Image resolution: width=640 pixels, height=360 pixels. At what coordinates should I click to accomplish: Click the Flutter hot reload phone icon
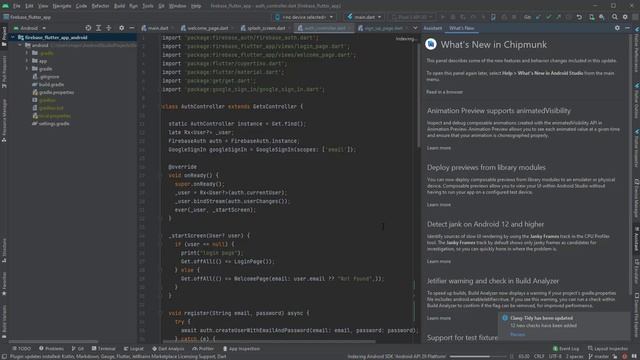point(493,17)
